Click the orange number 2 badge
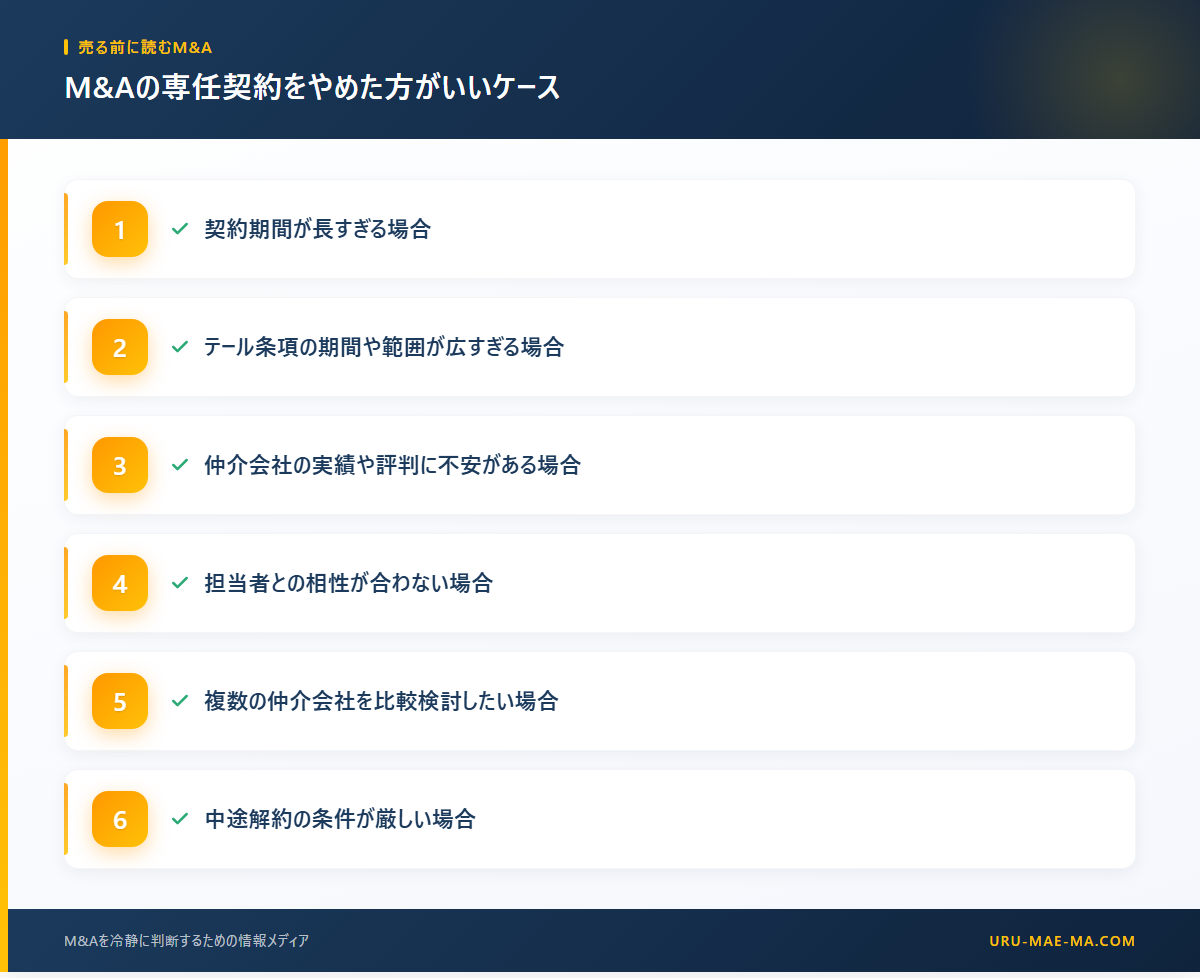The image size is (1200, 978). click(x=120, y=347)
